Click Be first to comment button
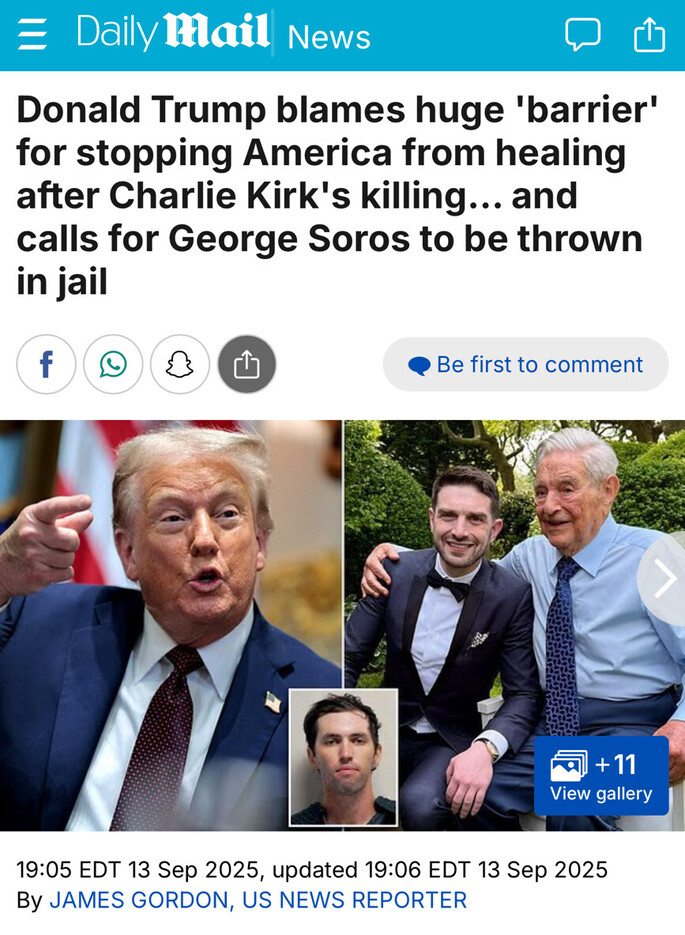 [x=526, y=364]
